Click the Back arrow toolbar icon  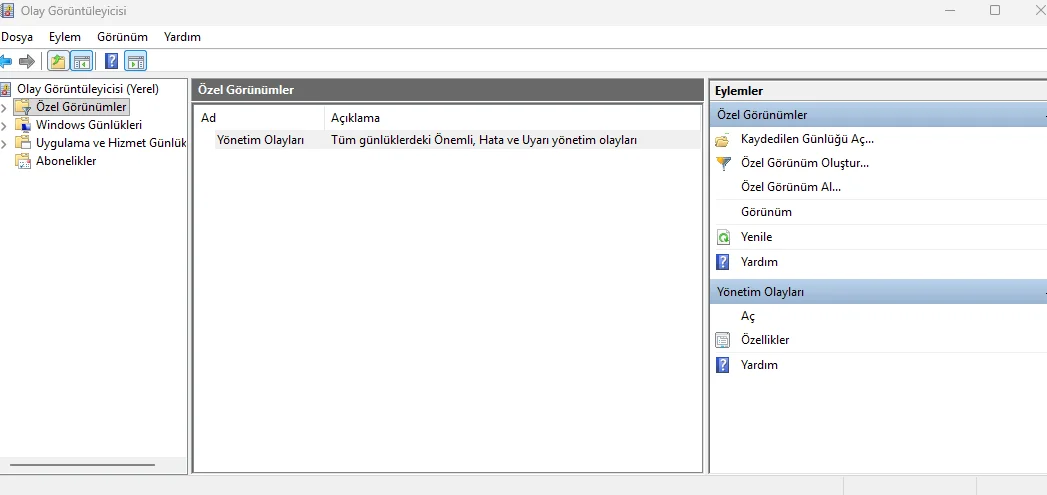point(5,62)
